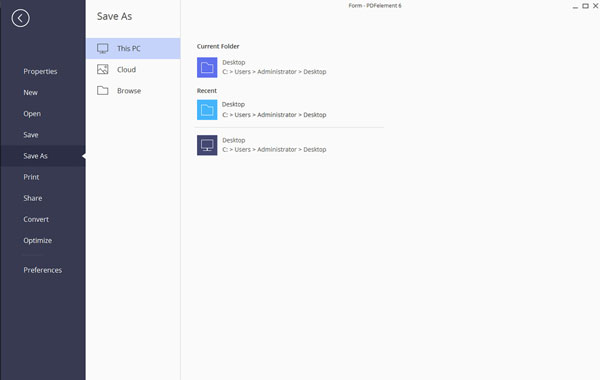Select the This PC monitor icon
The height and width of the screenshot is (380, 600).
point(103,48)
